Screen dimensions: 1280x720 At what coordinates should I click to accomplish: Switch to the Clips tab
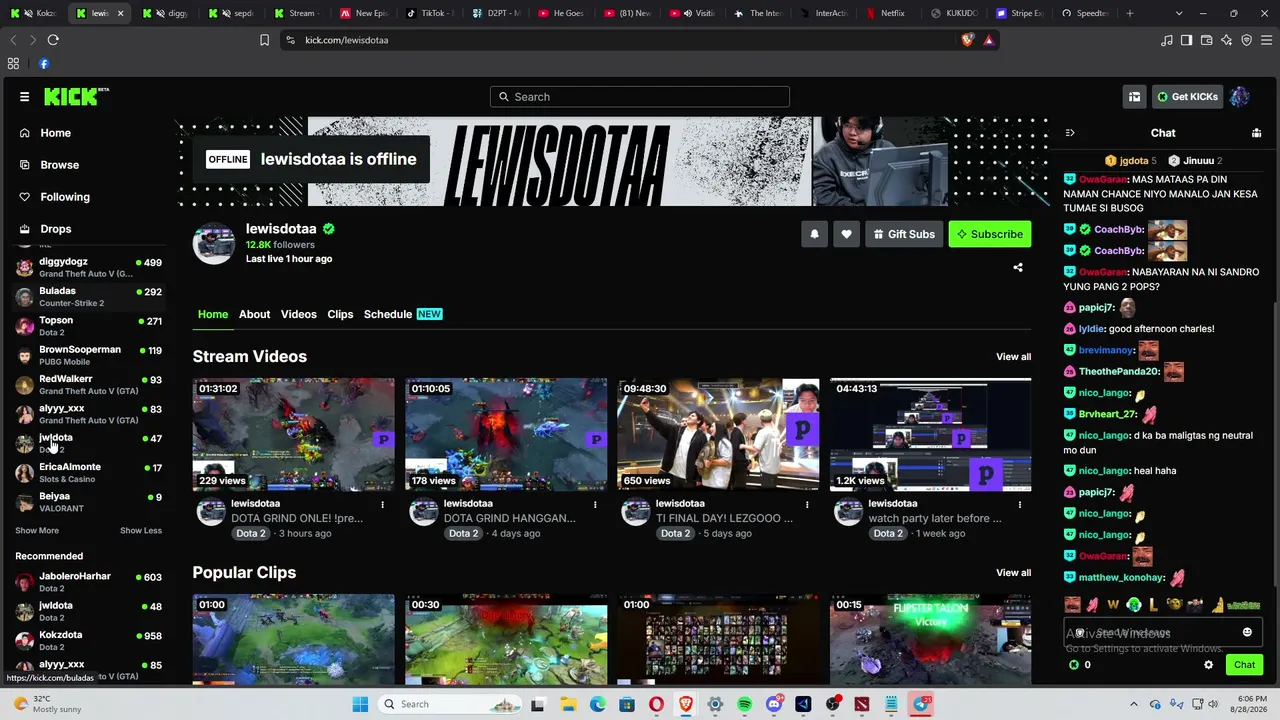coord(340,314)
